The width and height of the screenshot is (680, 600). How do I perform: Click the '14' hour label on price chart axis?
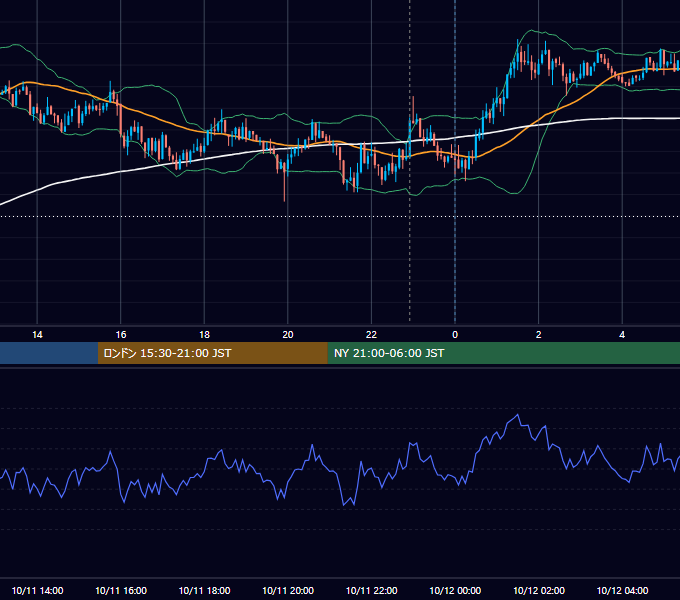37,335
